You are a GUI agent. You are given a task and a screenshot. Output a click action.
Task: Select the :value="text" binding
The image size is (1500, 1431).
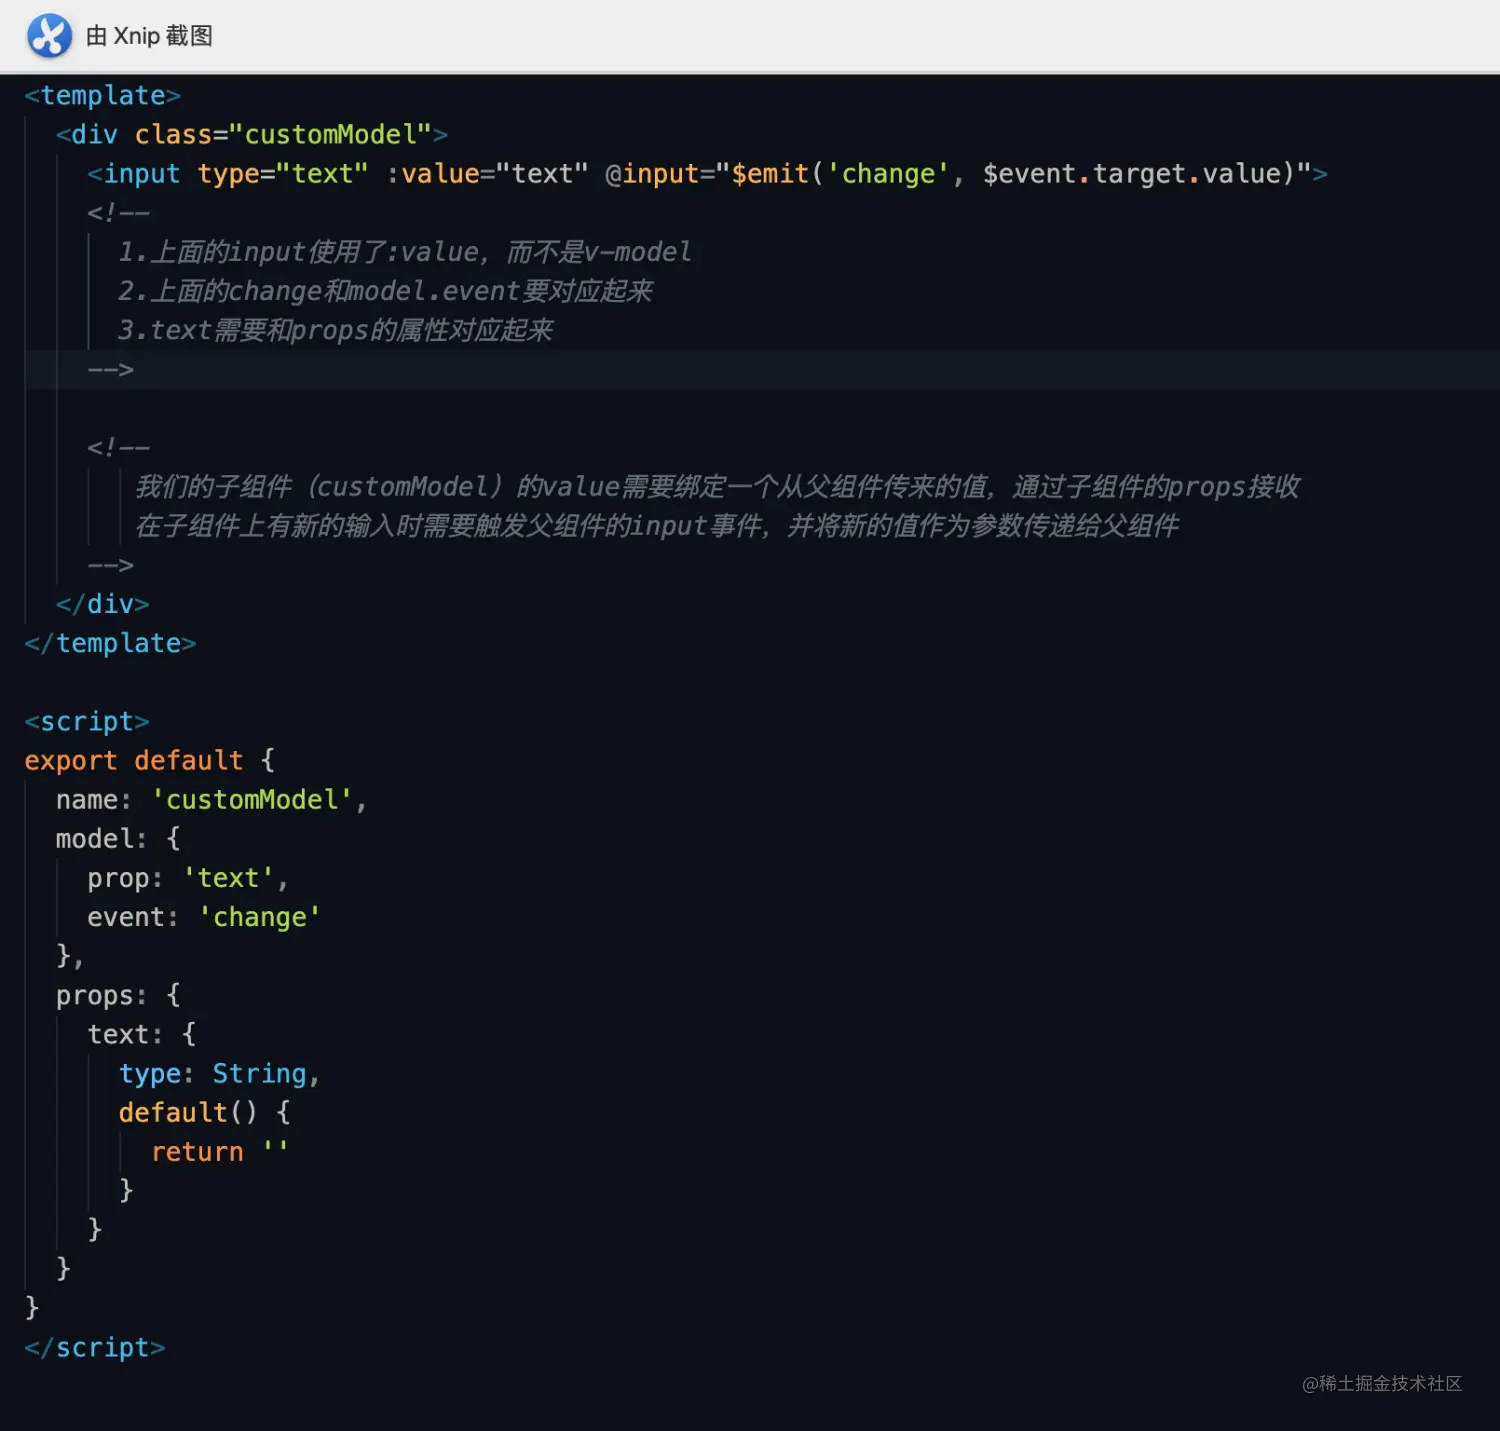(487, 173)
